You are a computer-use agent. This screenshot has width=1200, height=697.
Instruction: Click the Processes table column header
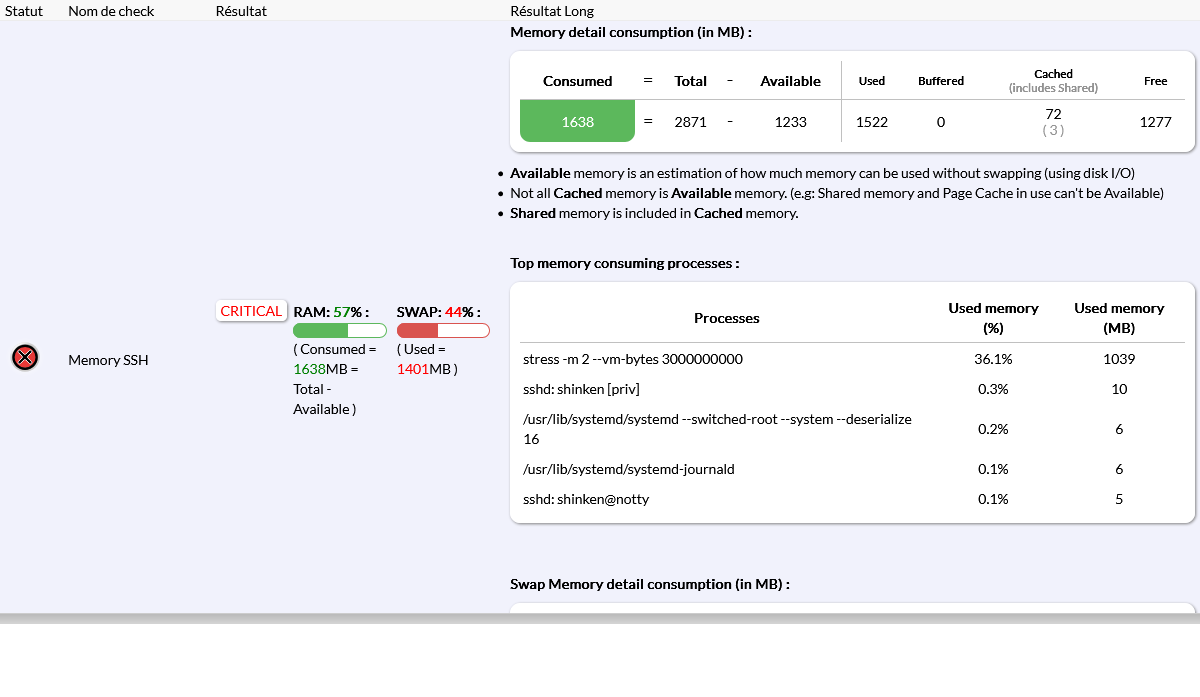point(726,318)
